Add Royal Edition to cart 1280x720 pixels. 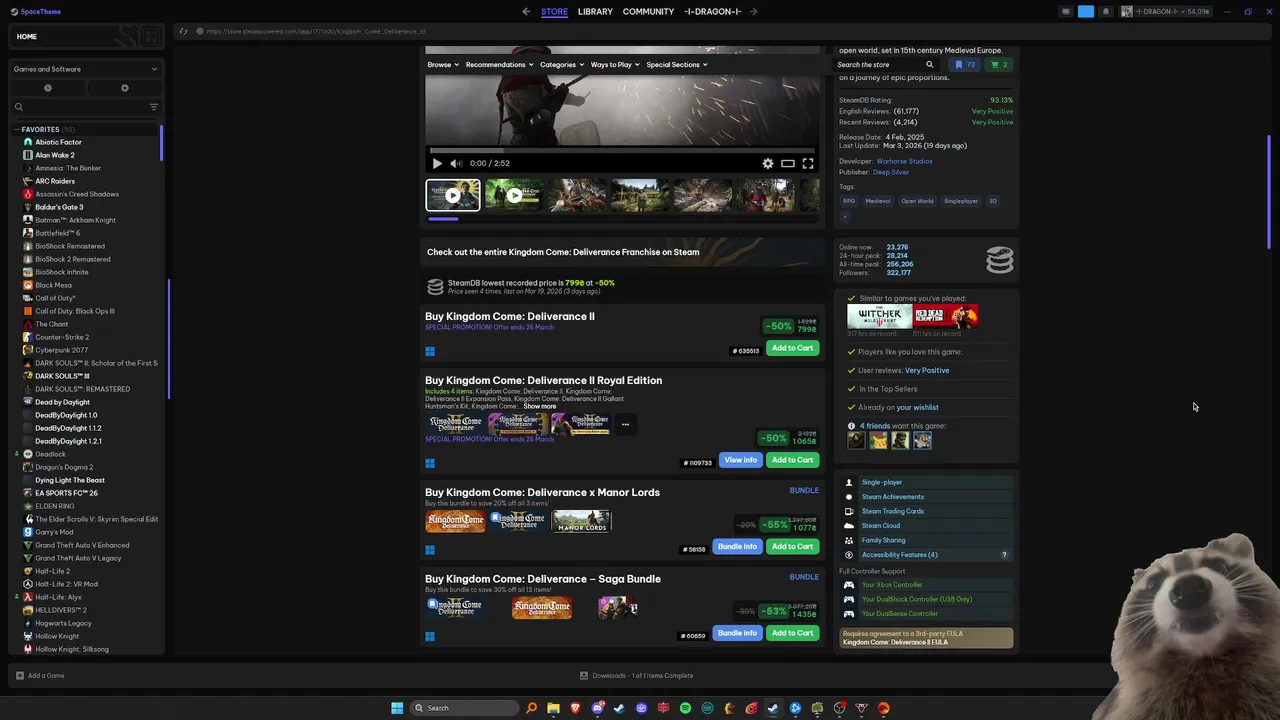click(792, 460)
